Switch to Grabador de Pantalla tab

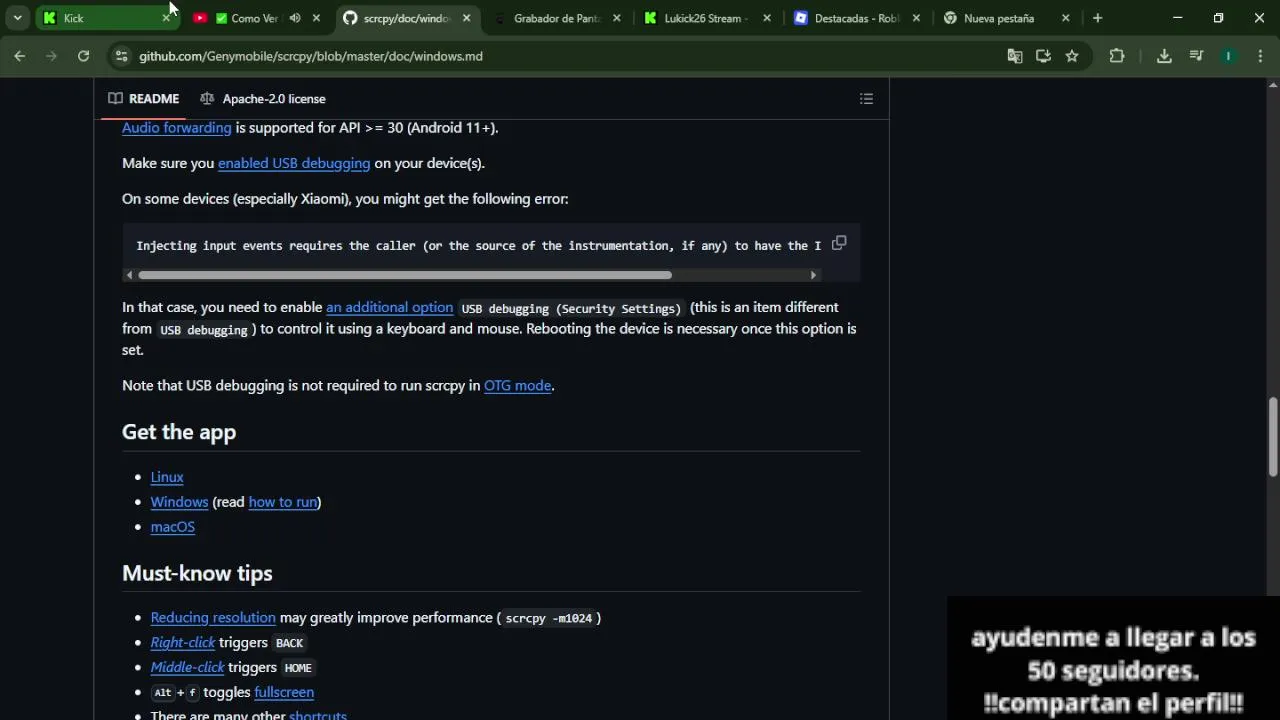click(556, 18)
